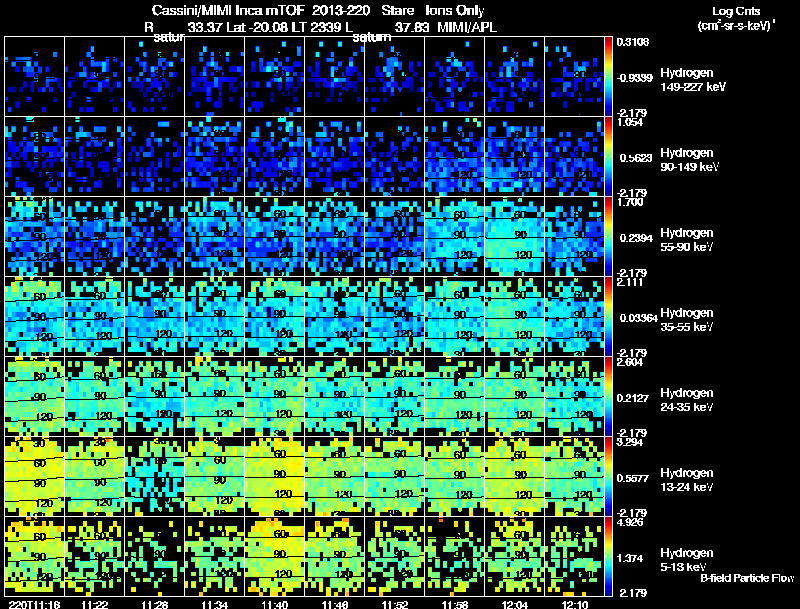
Task: Click the 0.2127 color scale value
Action: (633, 398)
